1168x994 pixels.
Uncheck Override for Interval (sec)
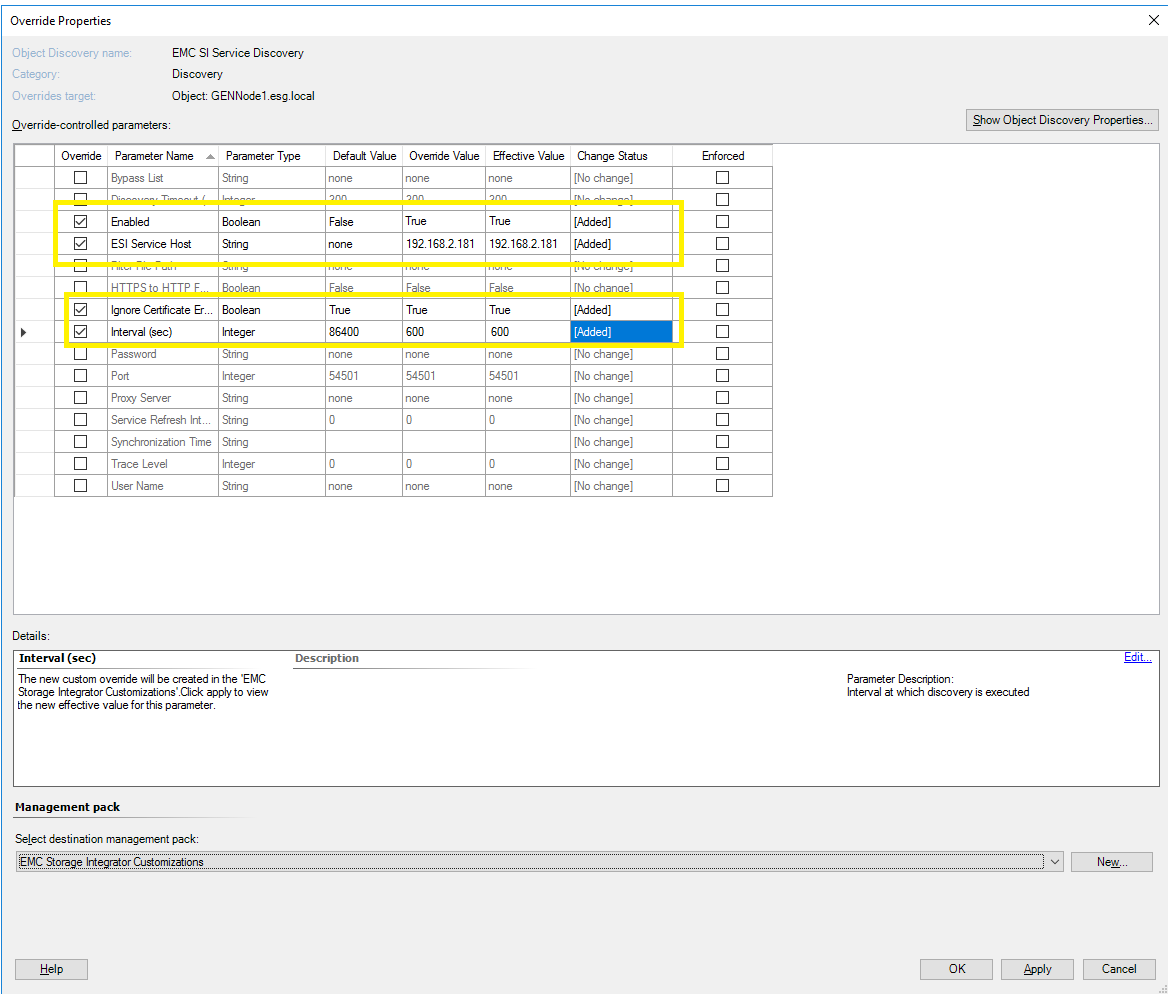[x=80, y=332]
